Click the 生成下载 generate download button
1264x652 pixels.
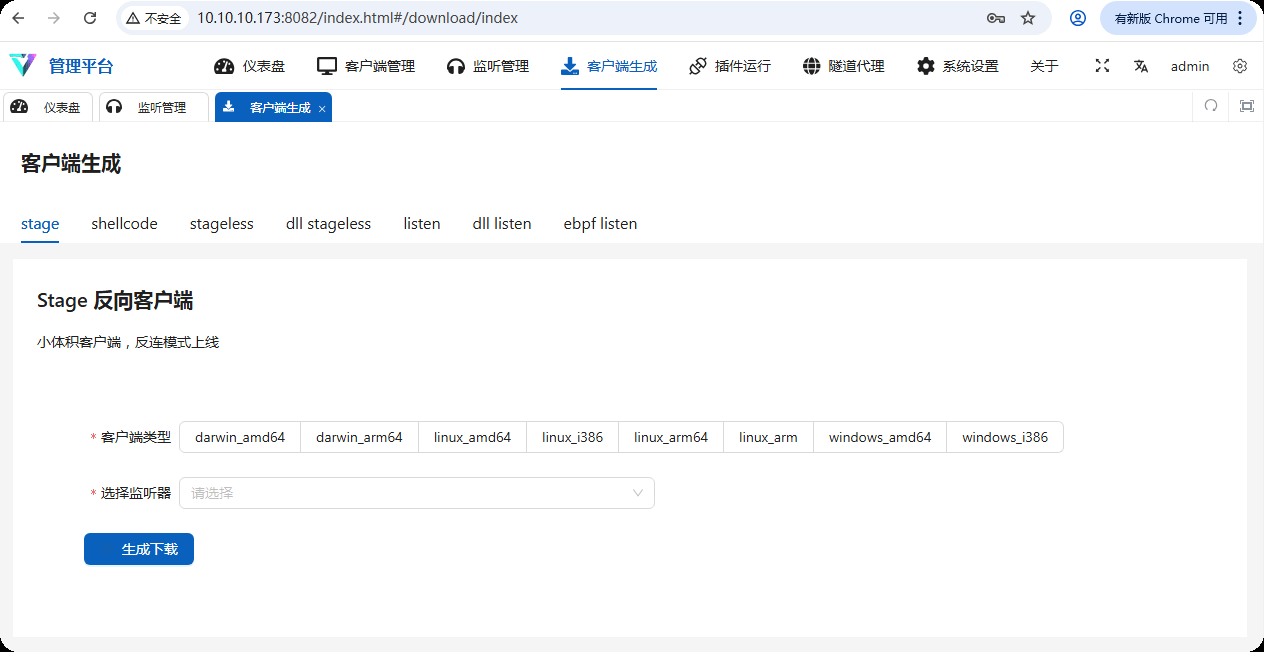[139, 549]
